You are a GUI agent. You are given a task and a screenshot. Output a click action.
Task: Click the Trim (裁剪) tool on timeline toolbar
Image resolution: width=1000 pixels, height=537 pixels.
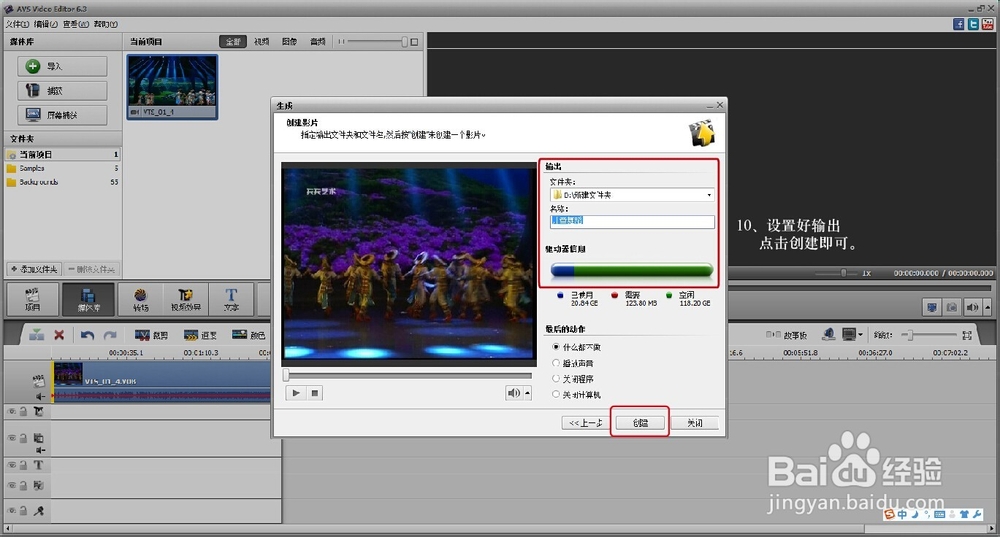pos(151,335)
